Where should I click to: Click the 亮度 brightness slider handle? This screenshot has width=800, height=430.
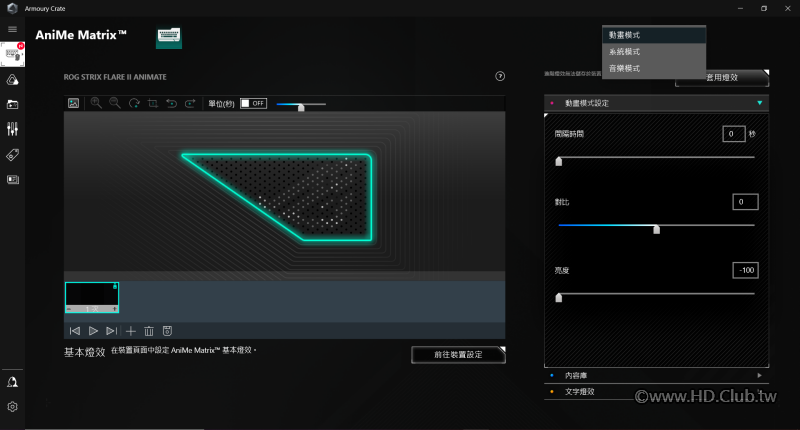click(x=559, y=297)
